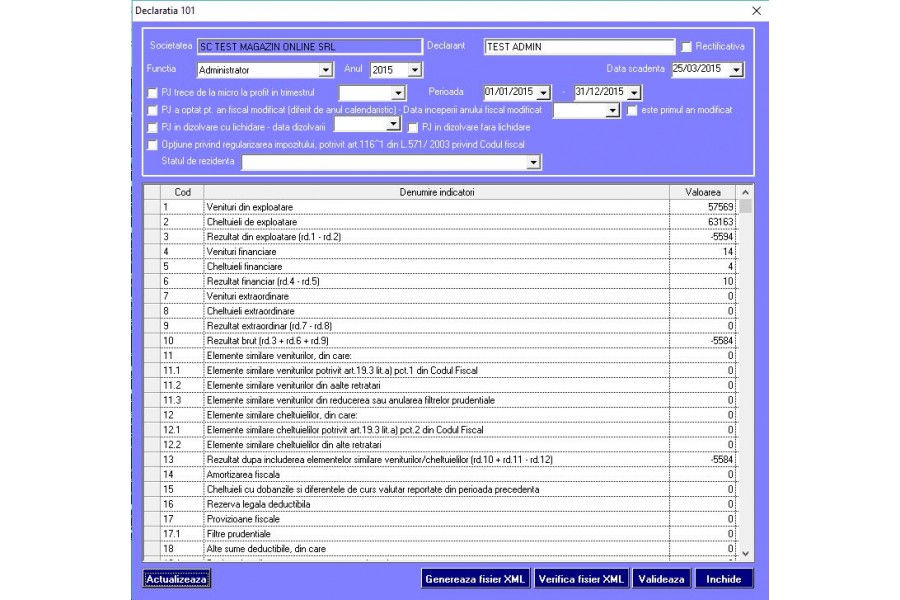Select the Provizioane fiscale row
900x600 pixels.
440,519
